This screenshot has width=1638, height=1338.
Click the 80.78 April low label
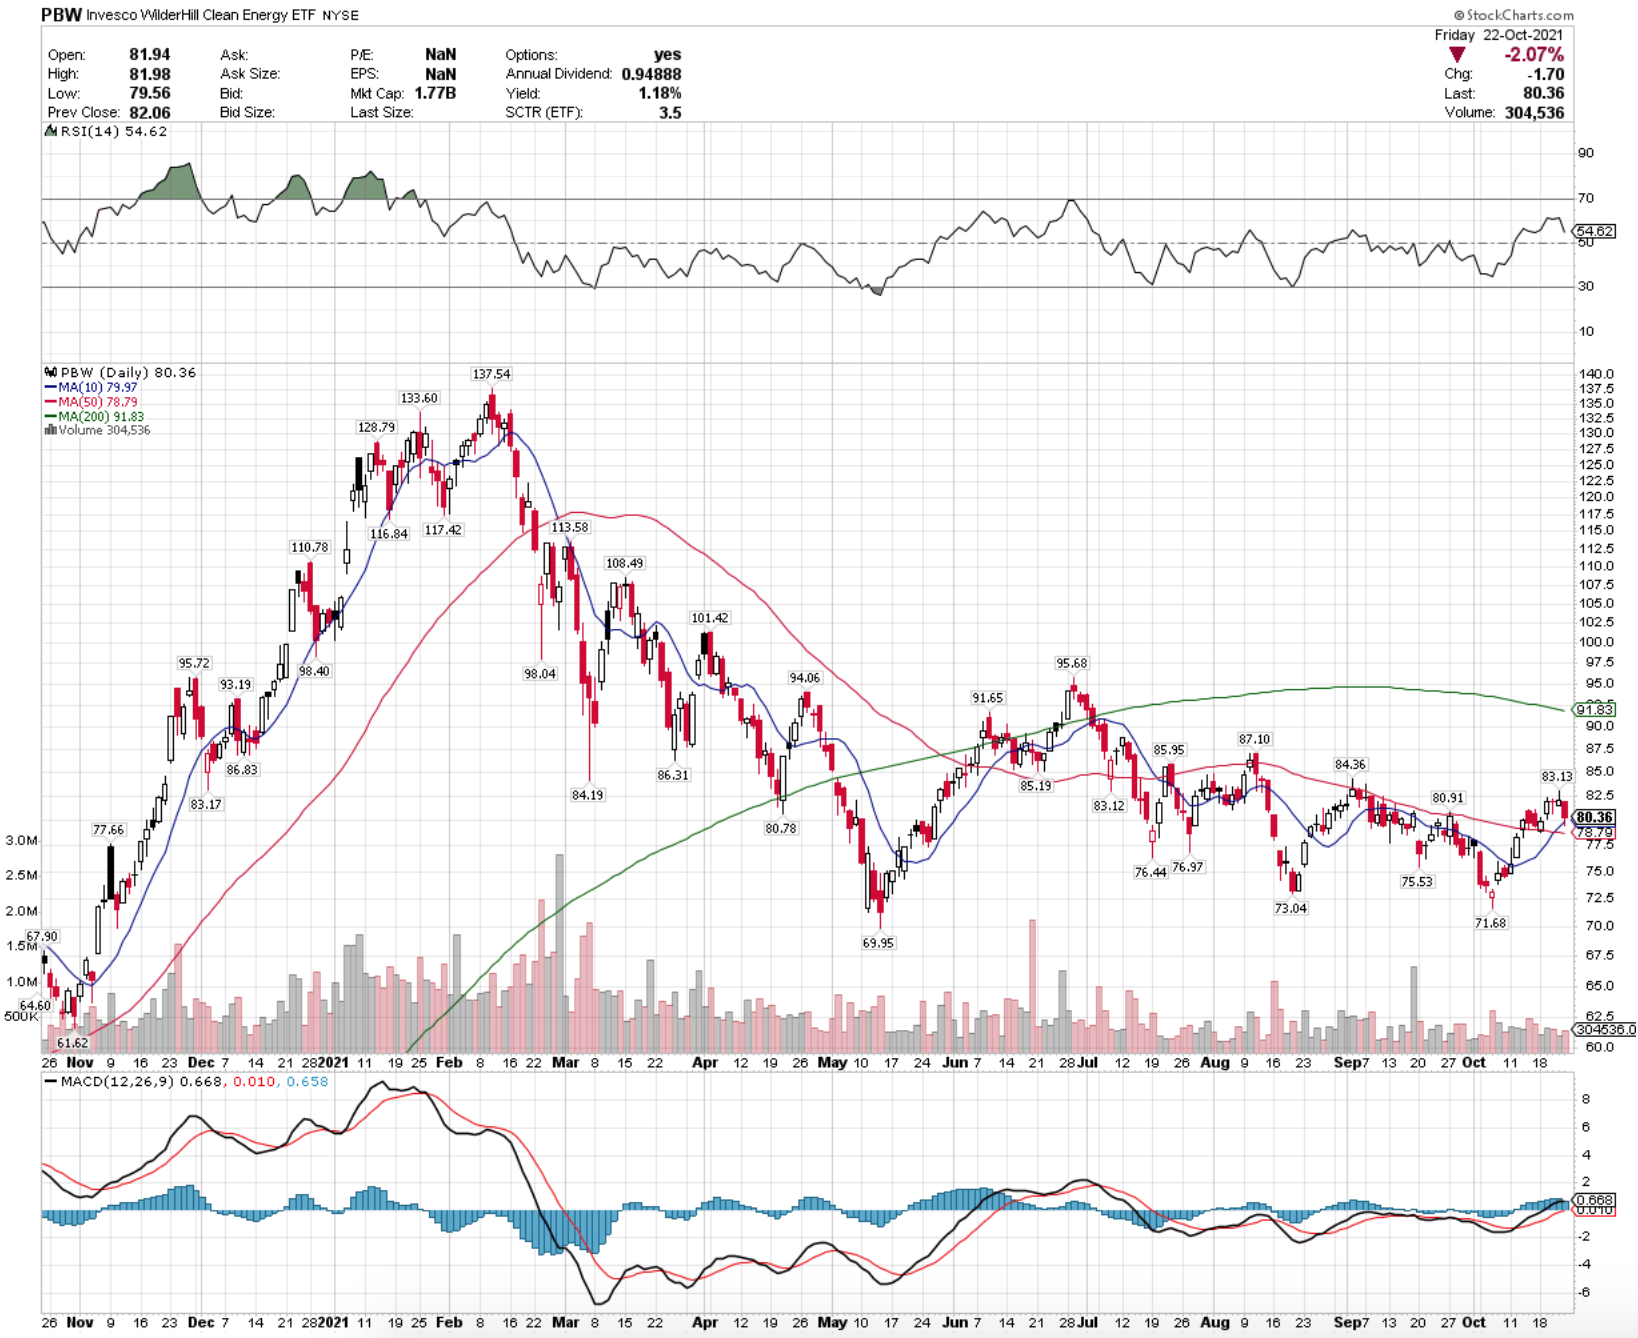(x=780, y=828)
